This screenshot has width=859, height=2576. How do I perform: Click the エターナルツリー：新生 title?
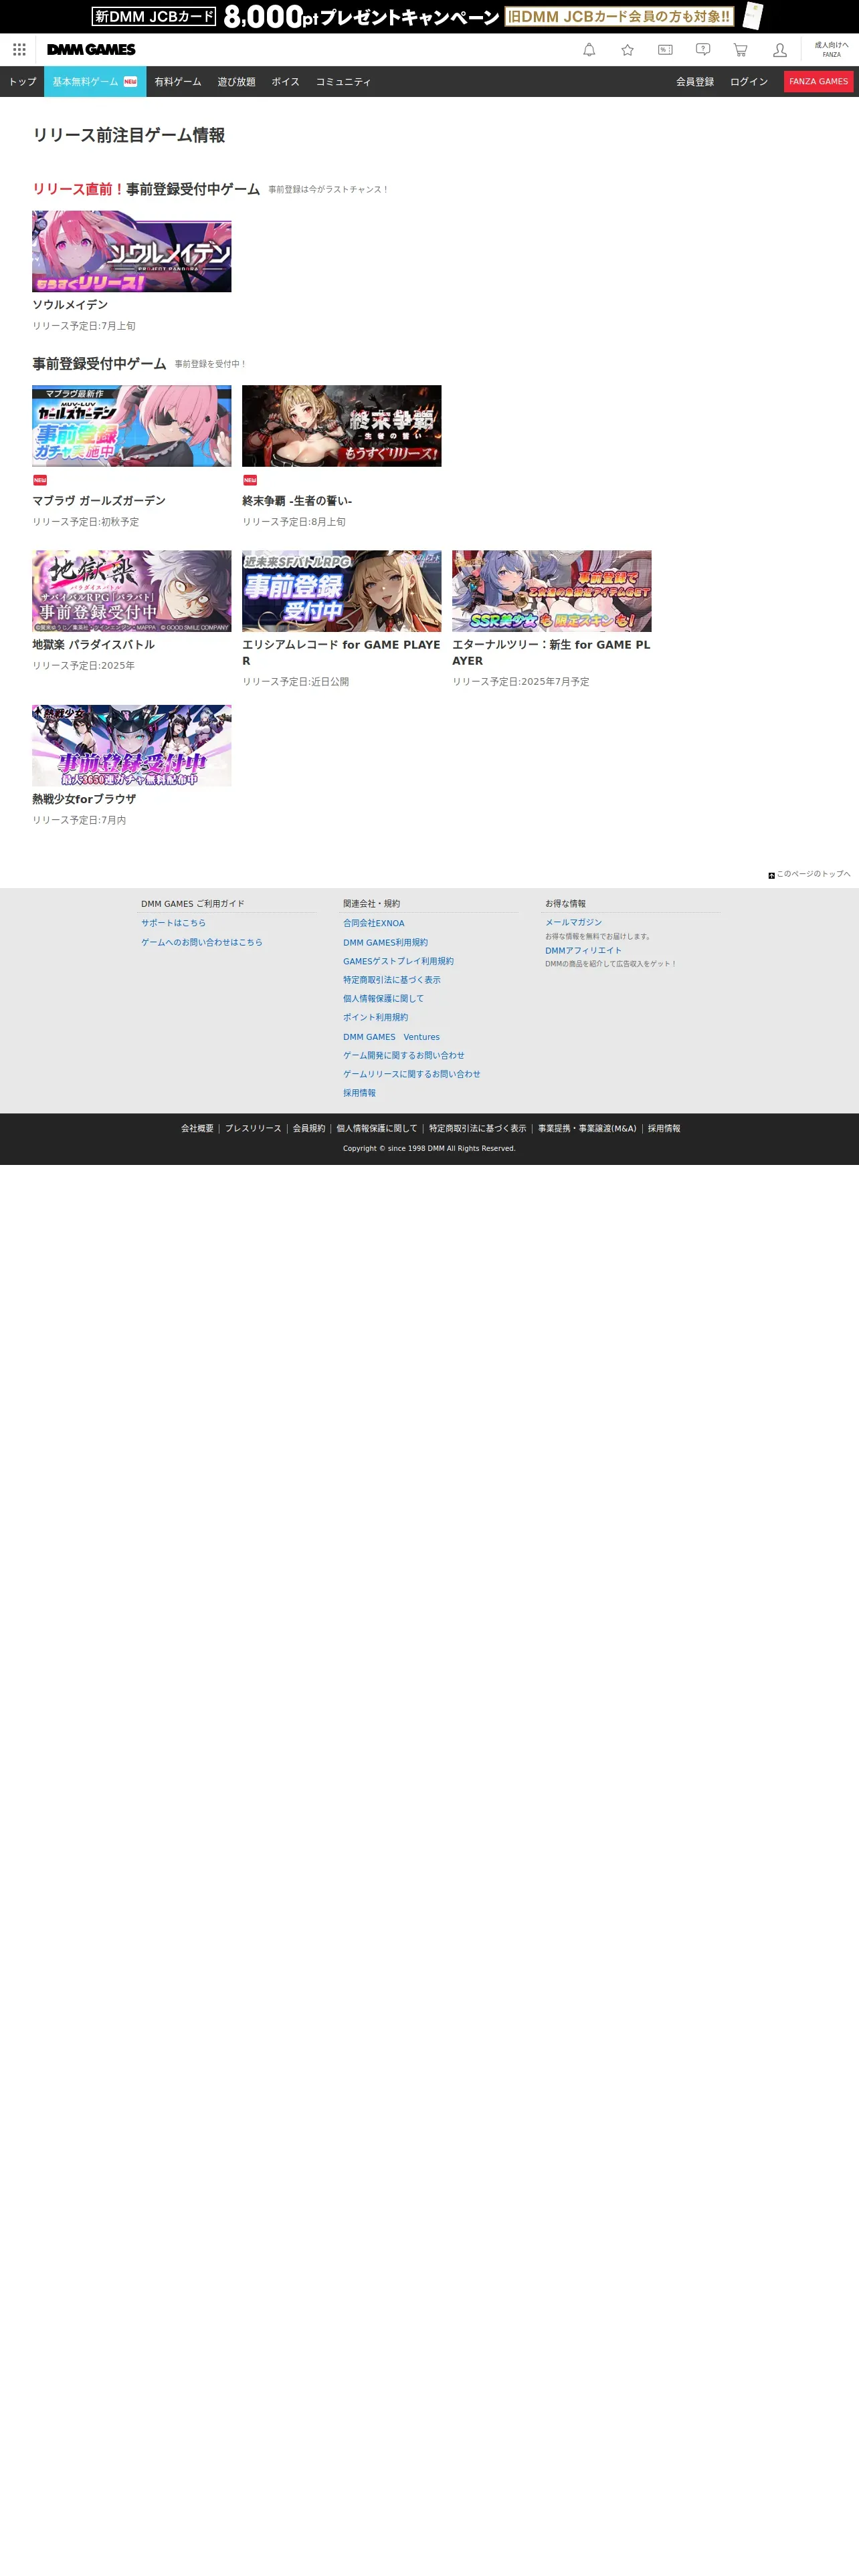click(x=552, y=653)
